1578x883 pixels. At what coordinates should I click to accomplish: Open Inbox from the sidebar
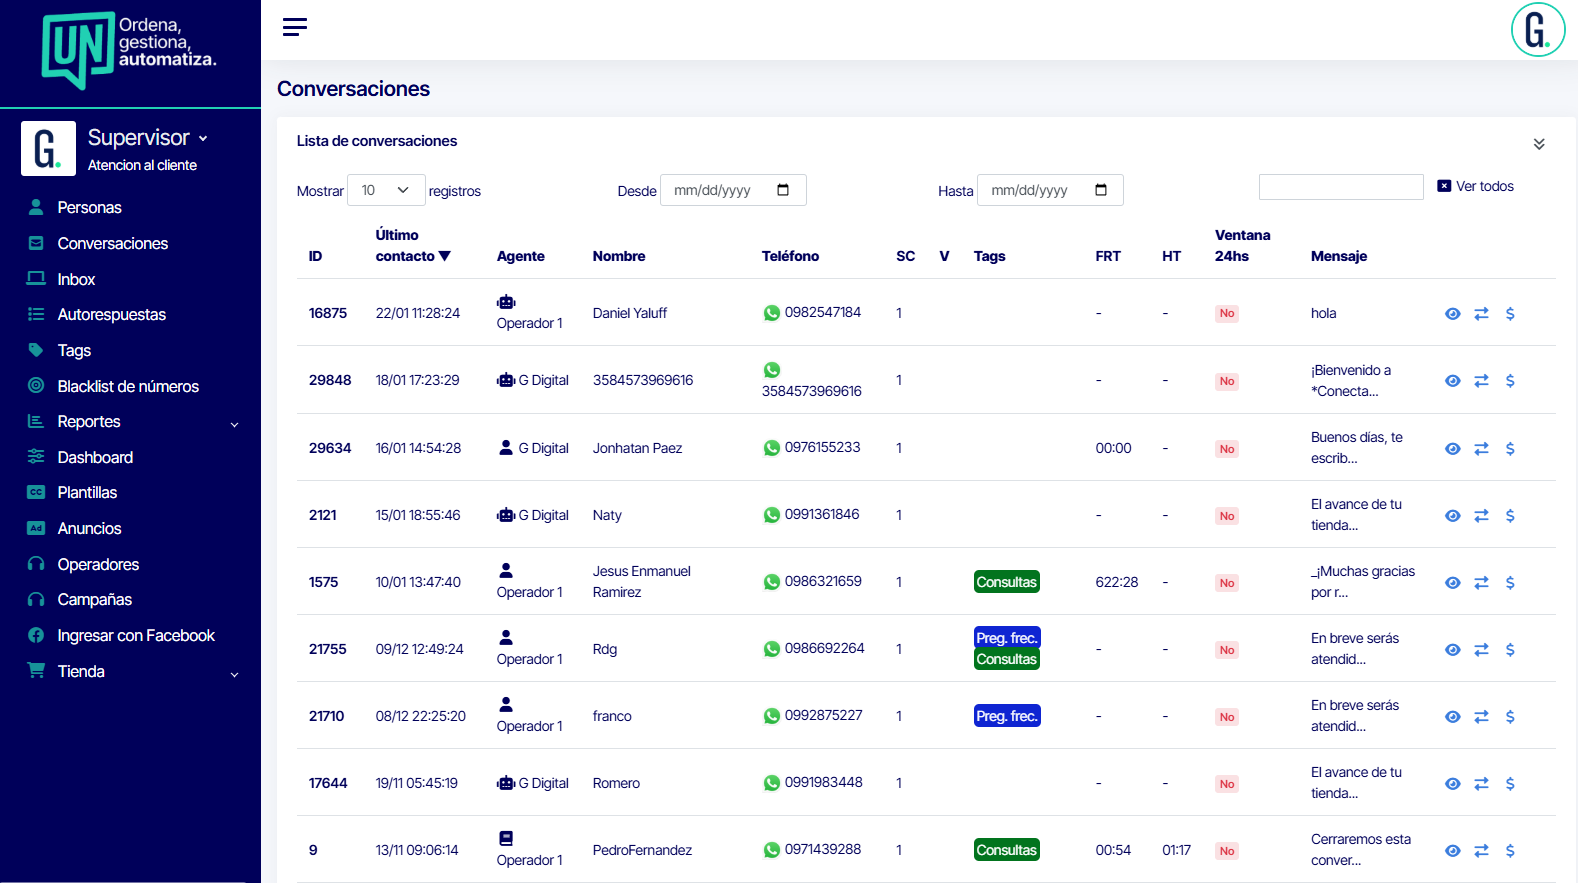pos(76,279)
